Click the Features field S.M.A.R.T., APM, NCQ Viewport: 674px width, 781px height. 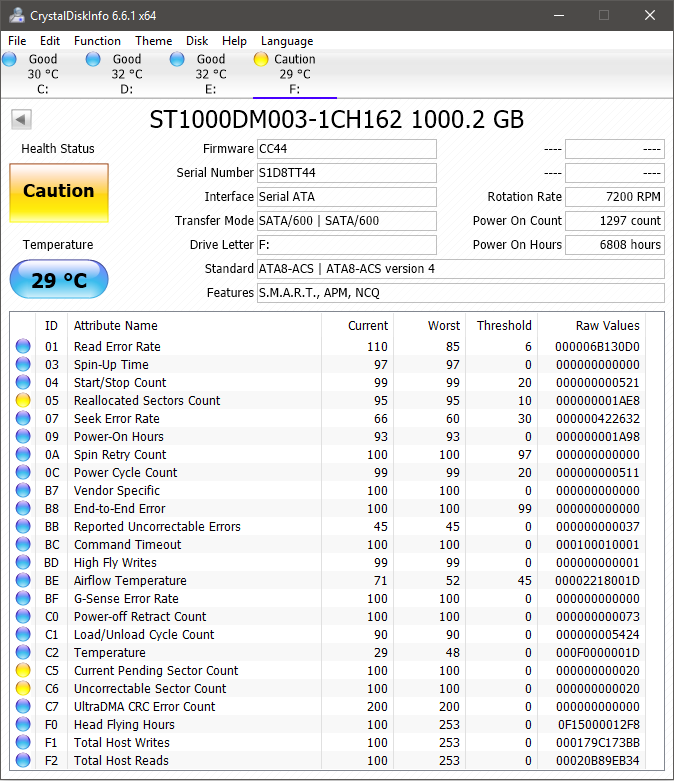461,292
